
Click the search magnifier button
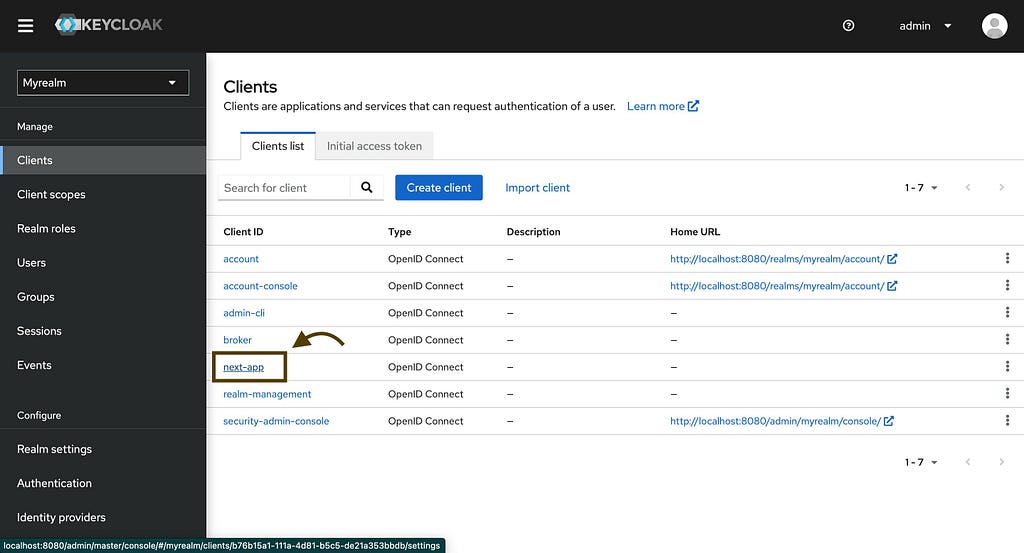[367, 187]
